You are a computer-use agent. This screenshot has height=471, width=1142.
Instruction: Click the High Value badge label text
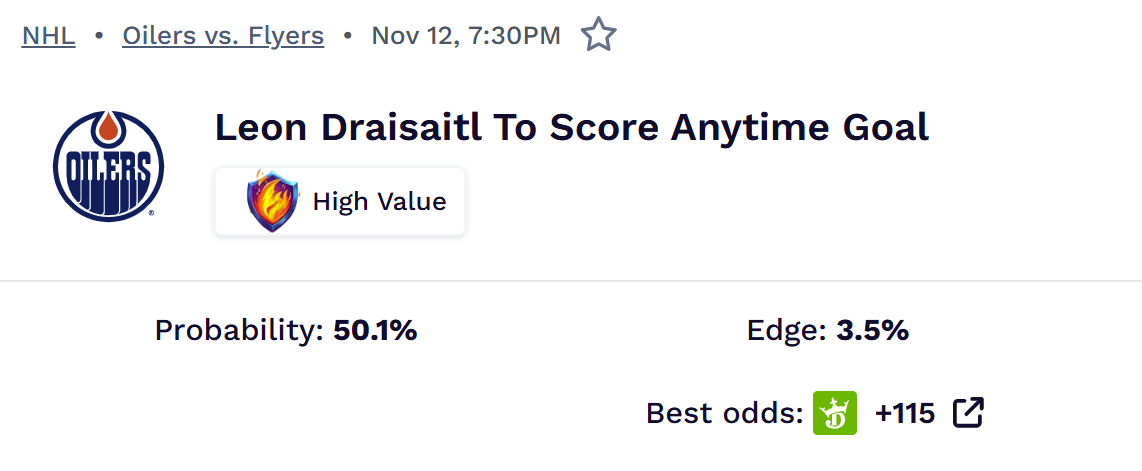pos(379,202)
